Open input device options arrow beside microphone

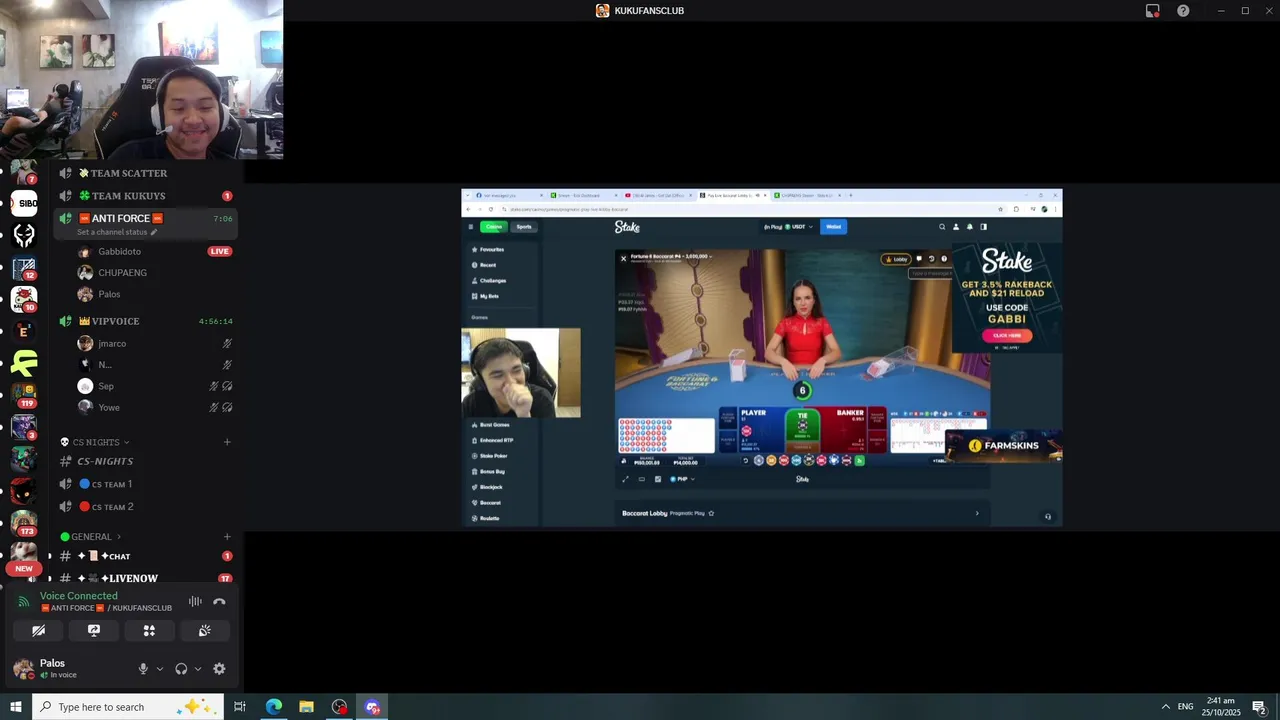tap(159, 669)
